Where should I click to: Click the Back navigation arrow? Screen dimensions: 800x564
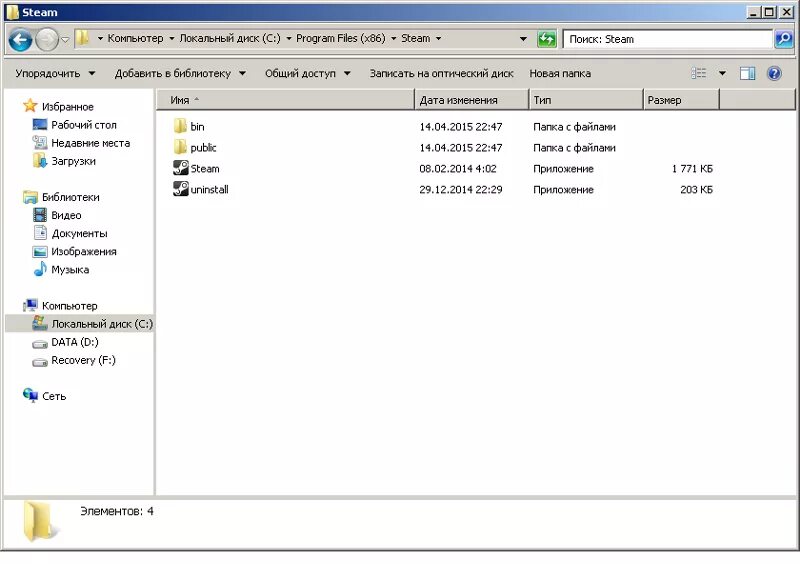(20, 39)
